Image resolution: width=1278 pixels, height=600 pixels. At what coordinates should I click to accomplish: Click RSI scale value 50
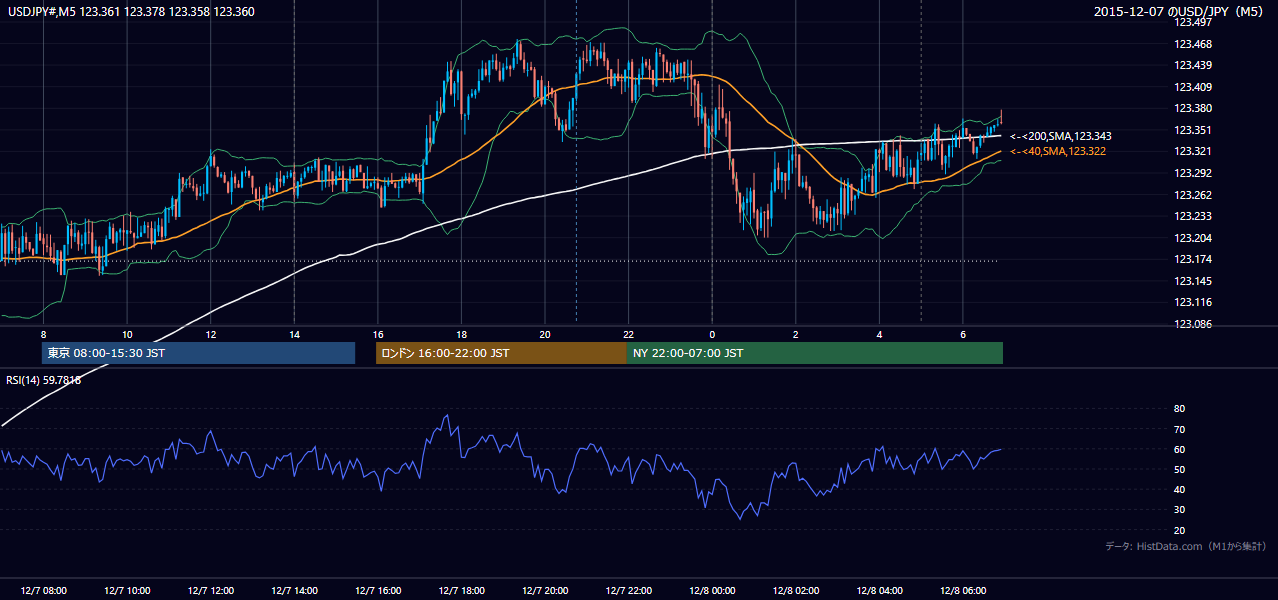point(1179,469)
